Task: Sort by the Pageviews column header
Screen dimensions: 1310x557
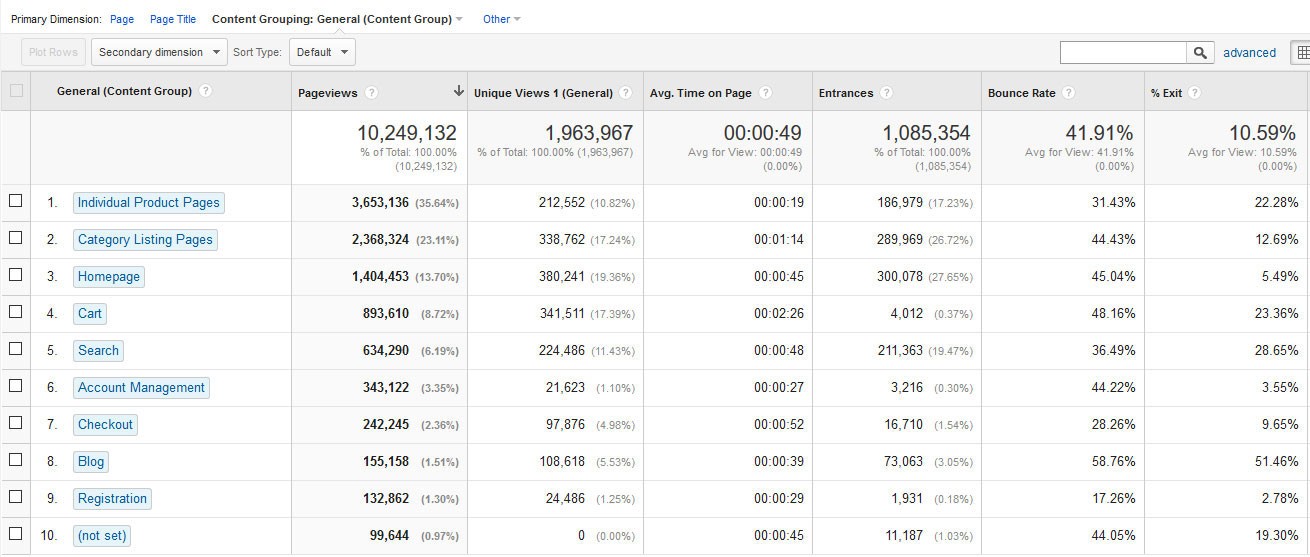Action: click(x=327, y=93)
